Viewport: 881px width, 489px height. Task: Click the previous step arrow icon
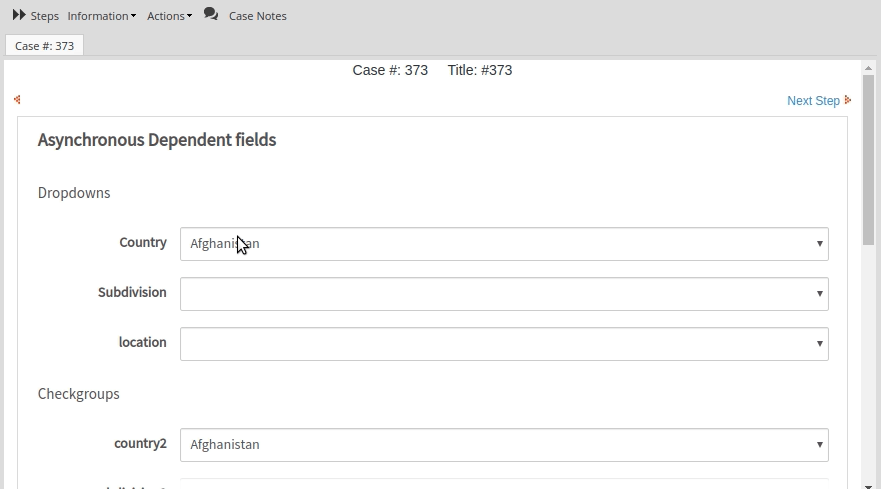click(17, 99)
